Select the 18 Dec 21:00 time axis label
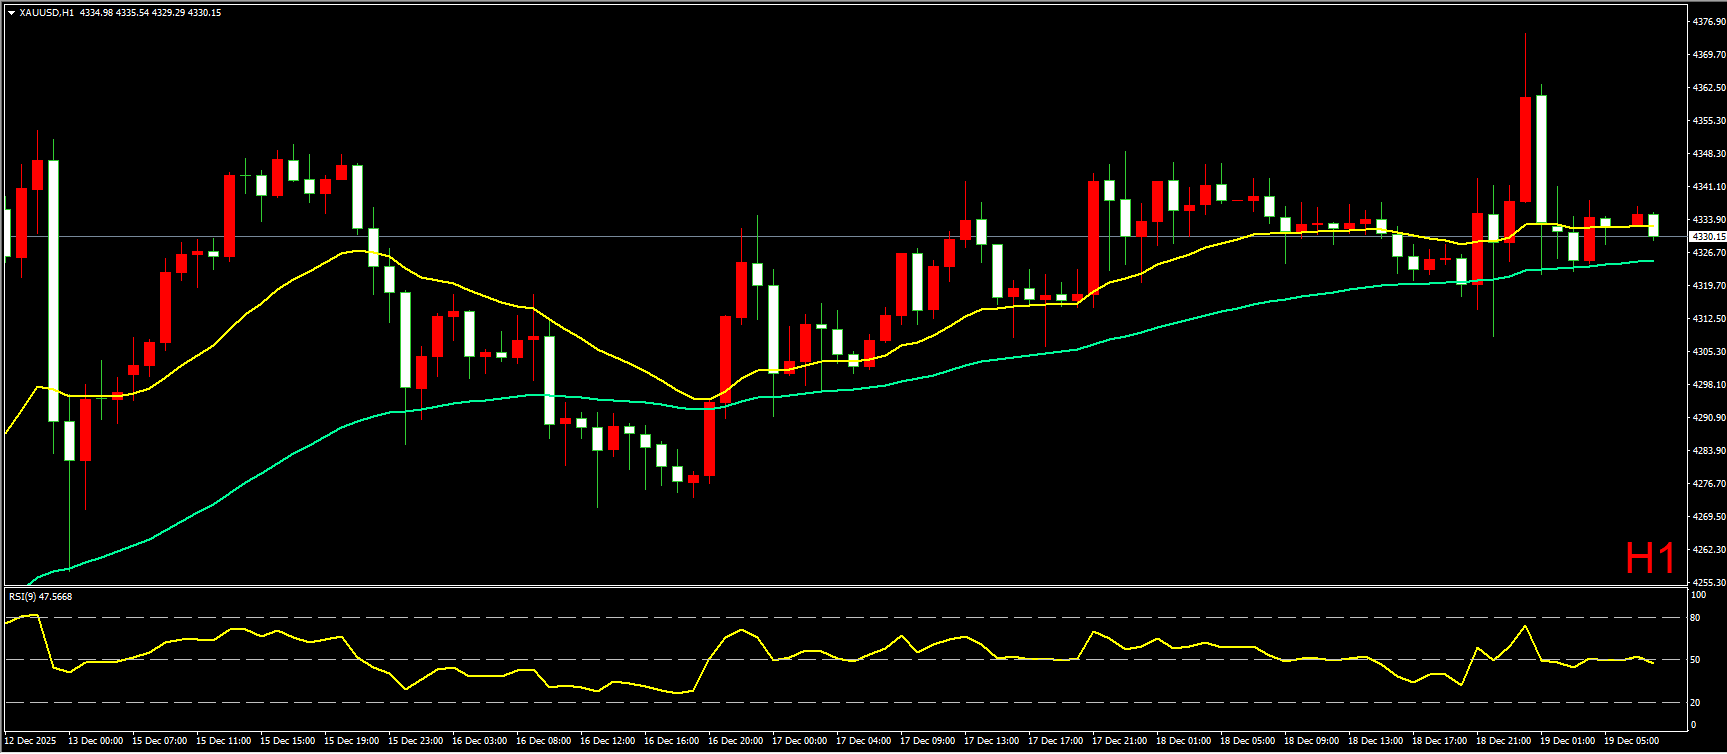Screen dimensions: 1727x754 coord(1504,741)
